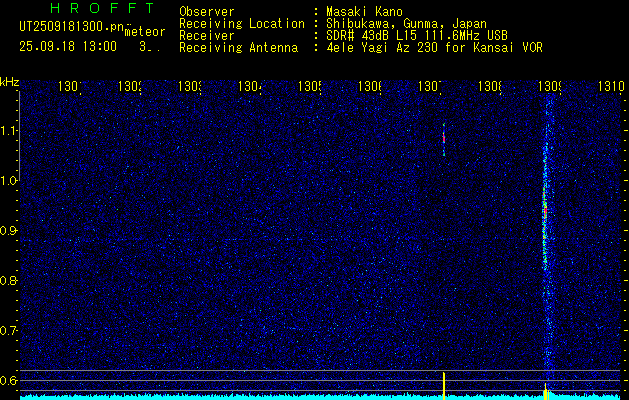Click the 1.0 kHz frequency tick
The width and height of the screenshot is (629, 400).
pyautogui.click(x=9, y=181)
